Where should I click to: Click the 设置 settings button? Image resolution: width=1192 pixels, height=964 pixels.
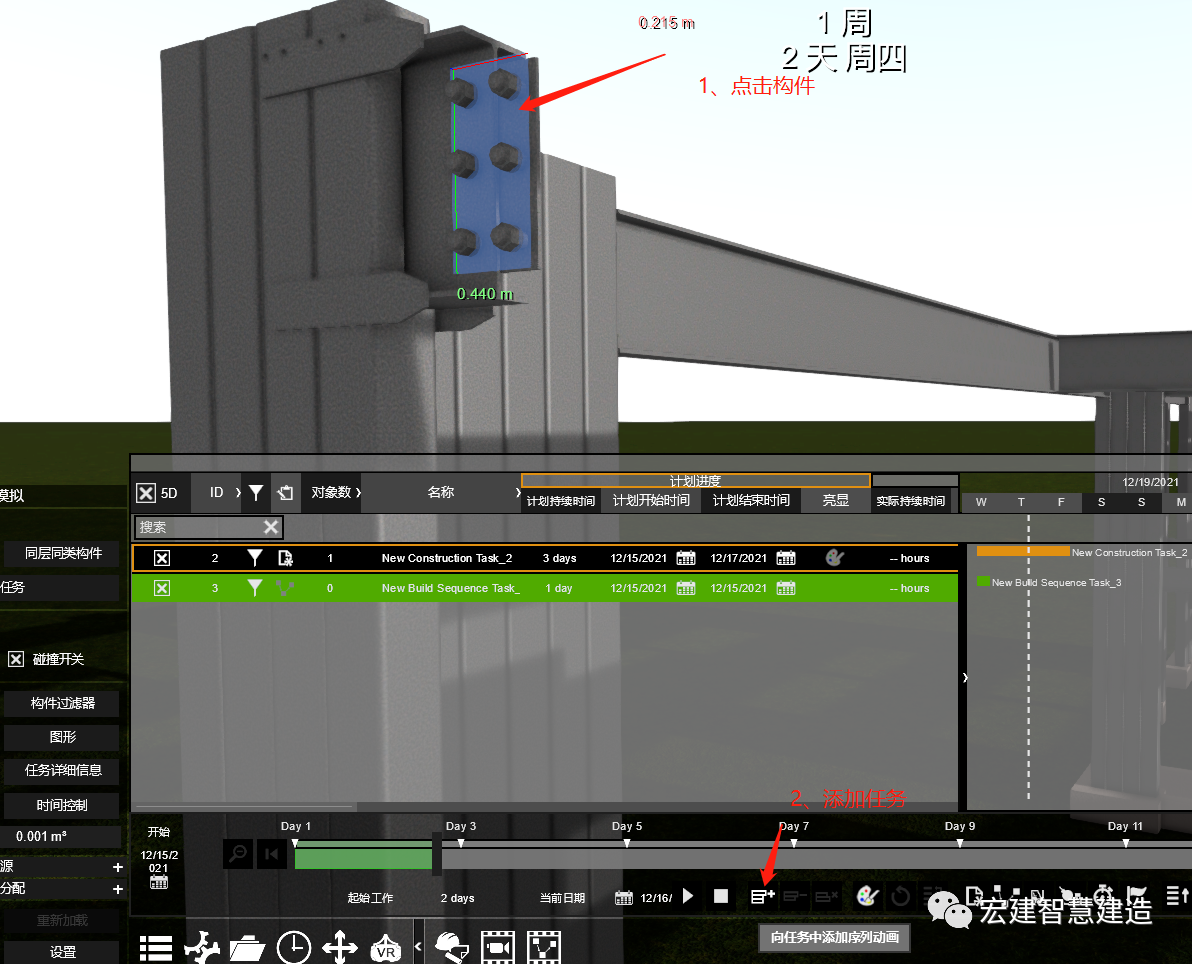coord(62,952)
